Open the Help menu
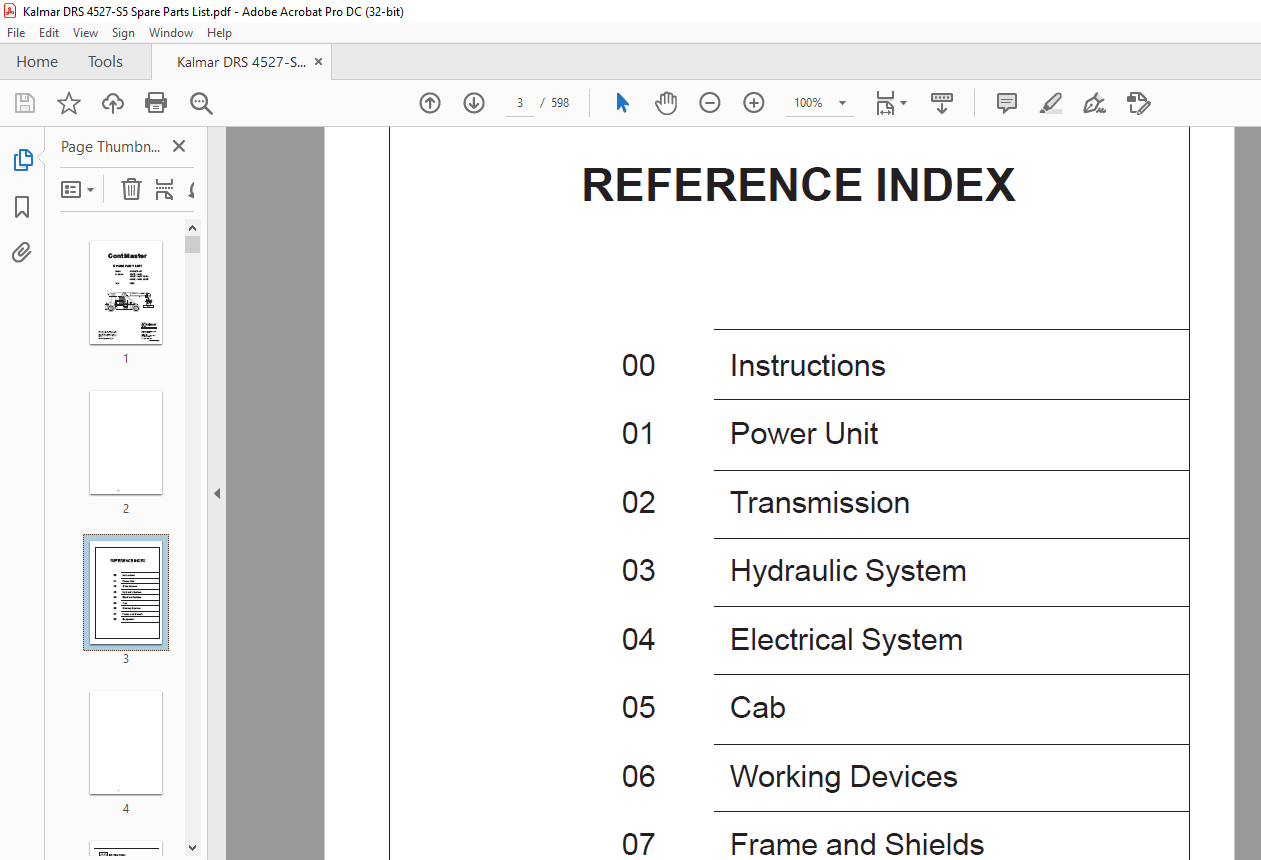This screenshot has width=1261, height=860. click(219, 33)
